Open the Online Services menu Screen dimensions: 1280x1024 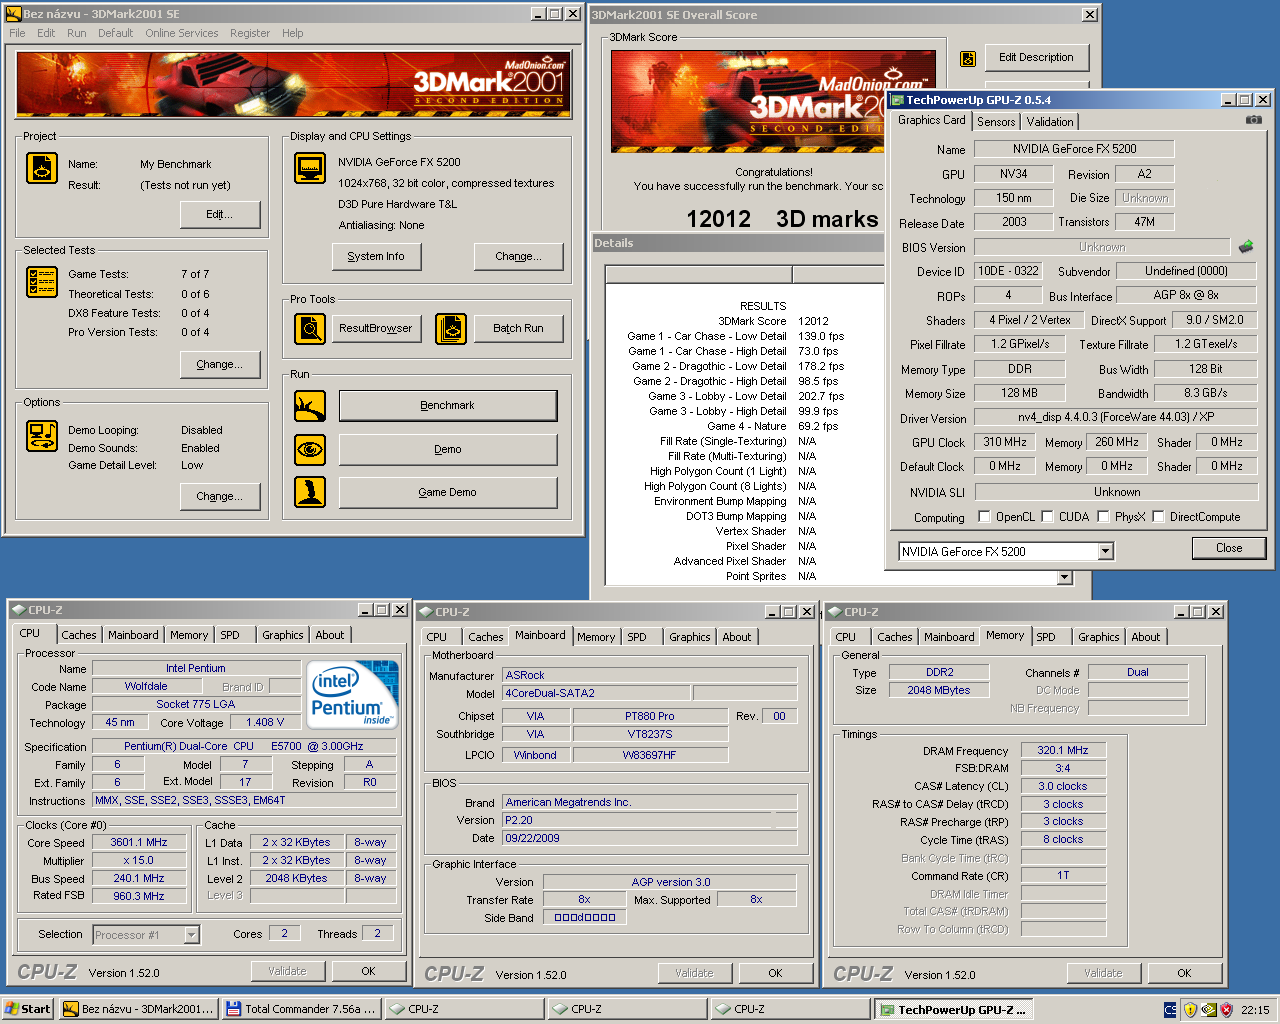[181, 33]
